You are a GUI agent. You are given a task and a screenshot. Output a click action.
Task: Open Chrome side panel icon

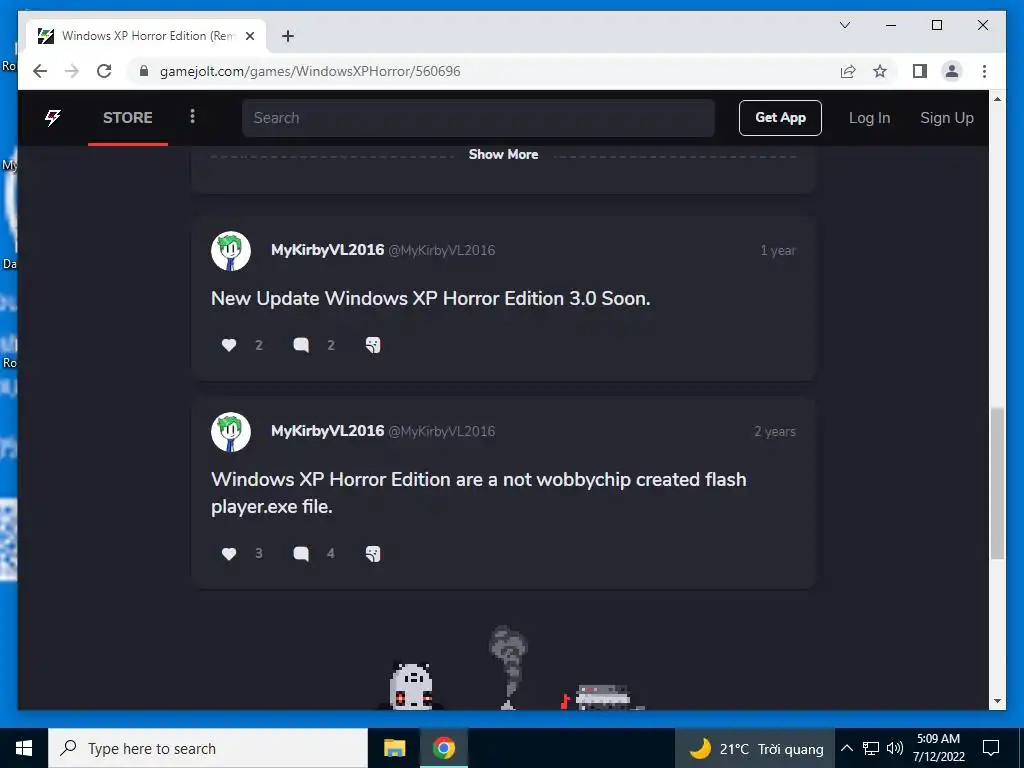920,71
